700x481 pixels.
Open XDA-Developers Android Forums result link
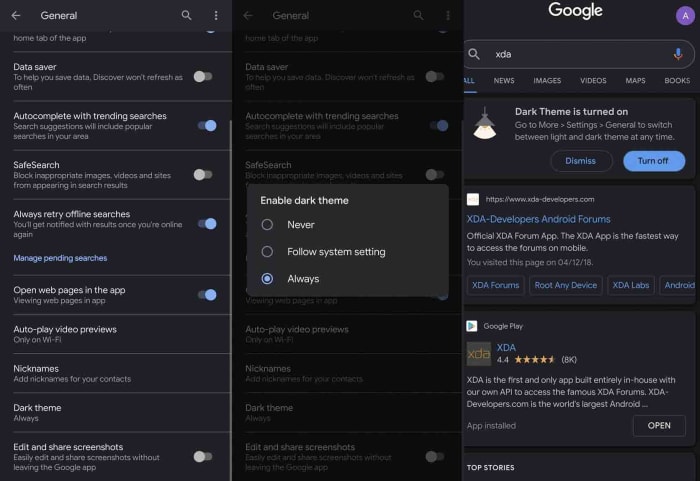click(538, 219)
